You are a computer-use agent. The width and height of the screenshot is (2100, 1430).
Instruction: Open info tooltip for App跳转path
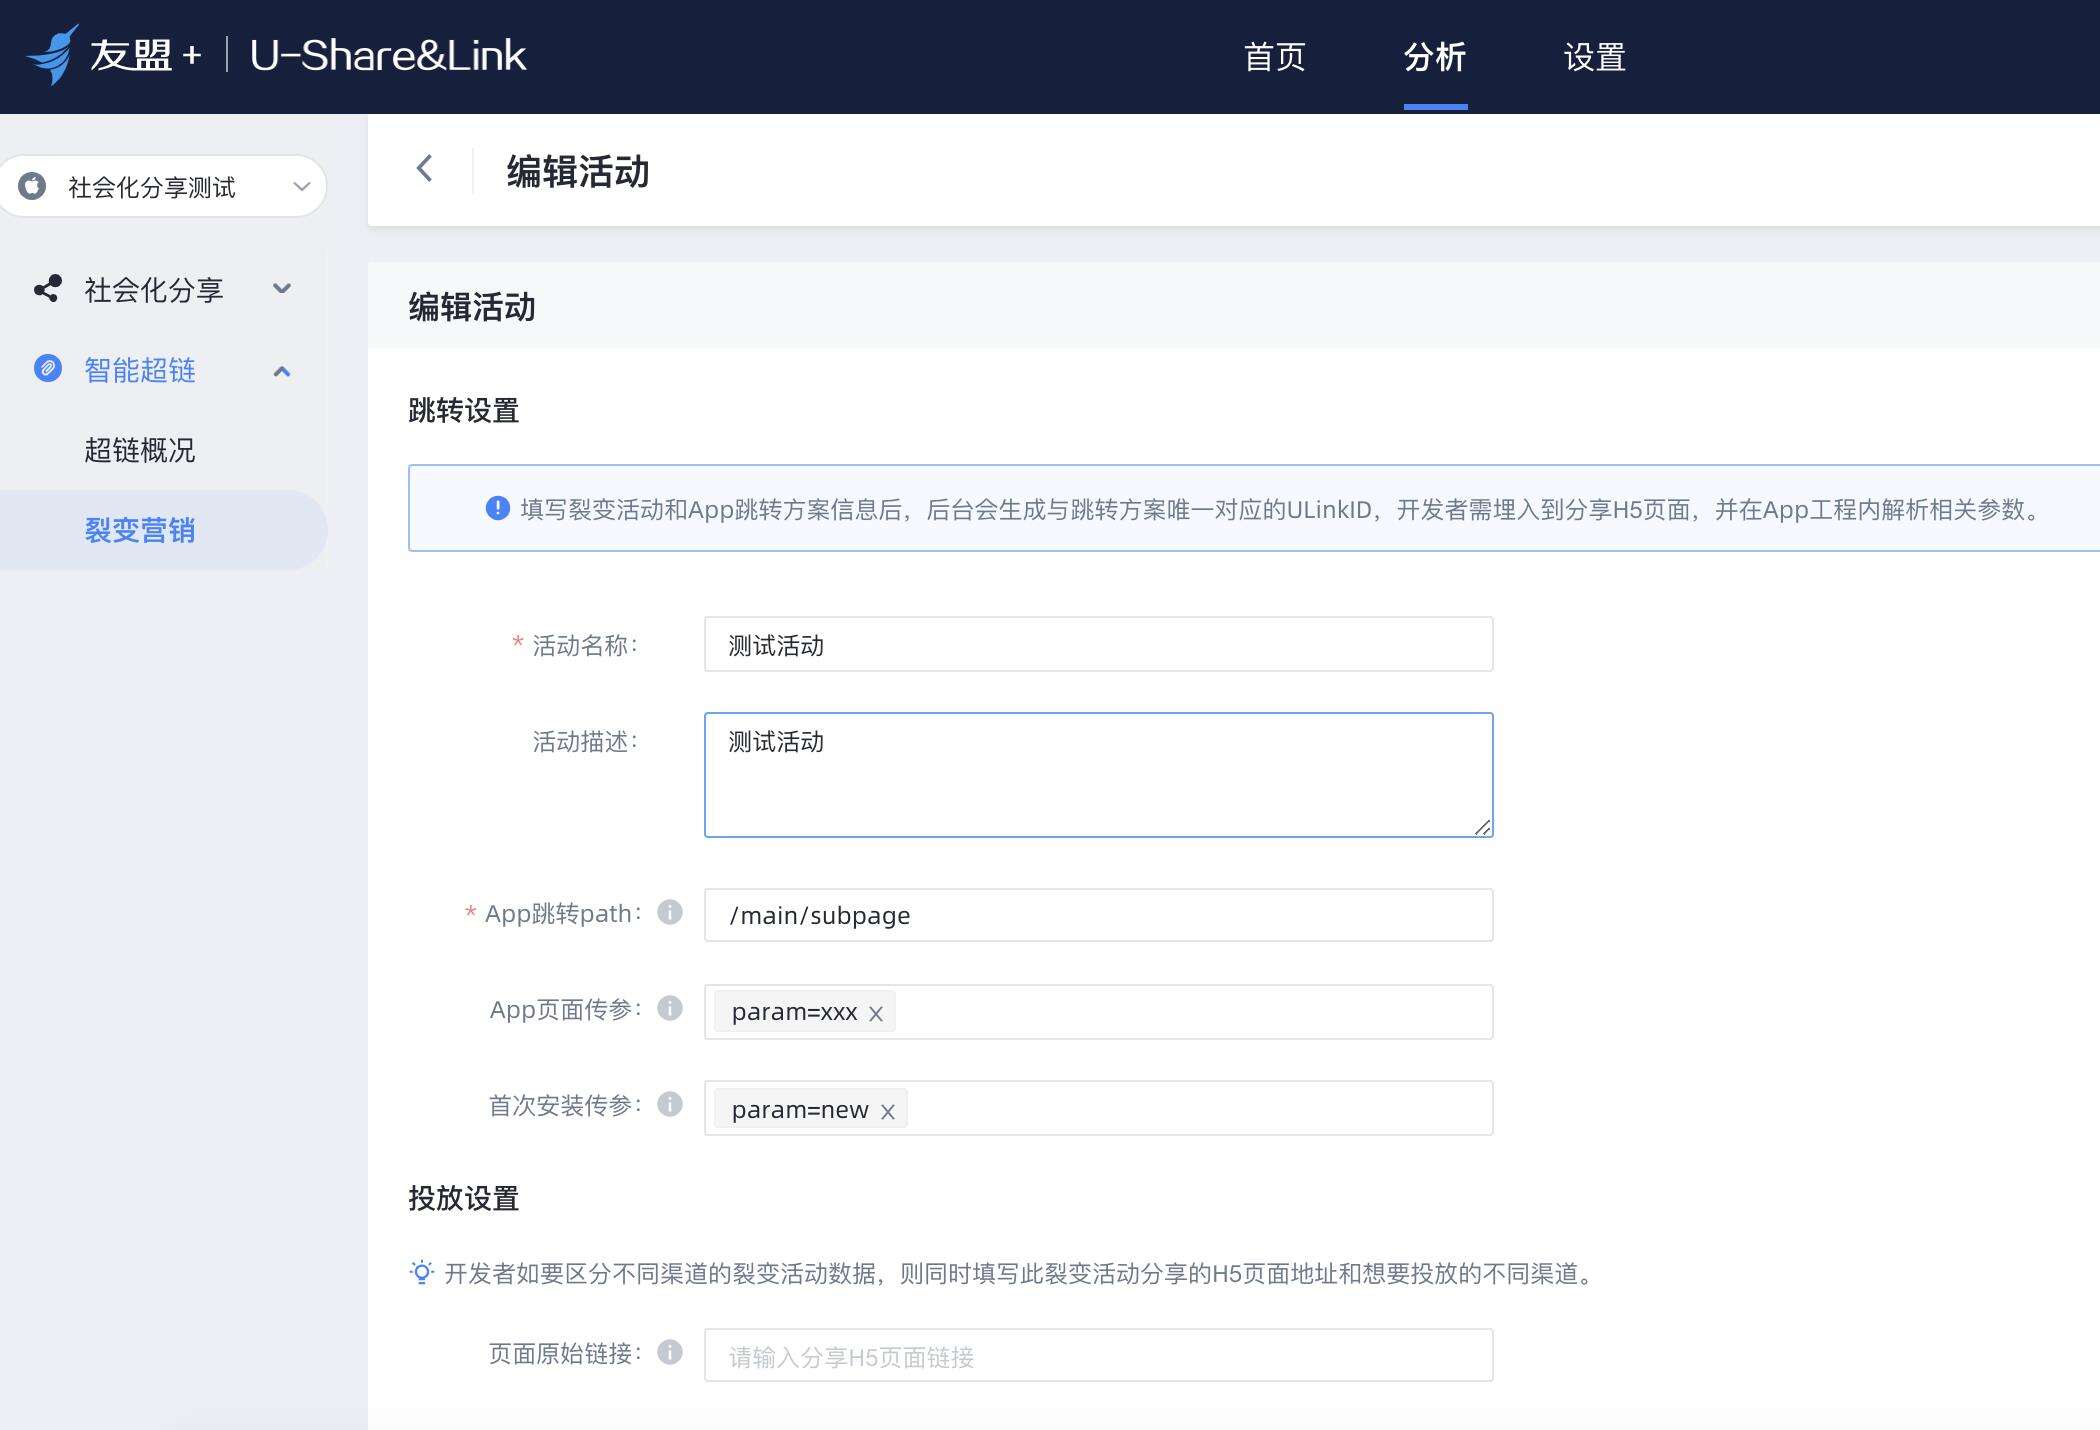pyautogui.click(x=670, y=912)
